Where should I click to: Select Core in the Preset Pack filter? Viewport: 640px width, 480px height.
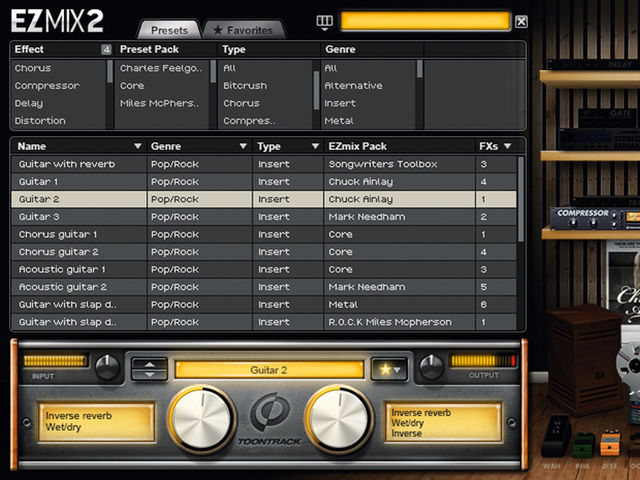(132, 85)
